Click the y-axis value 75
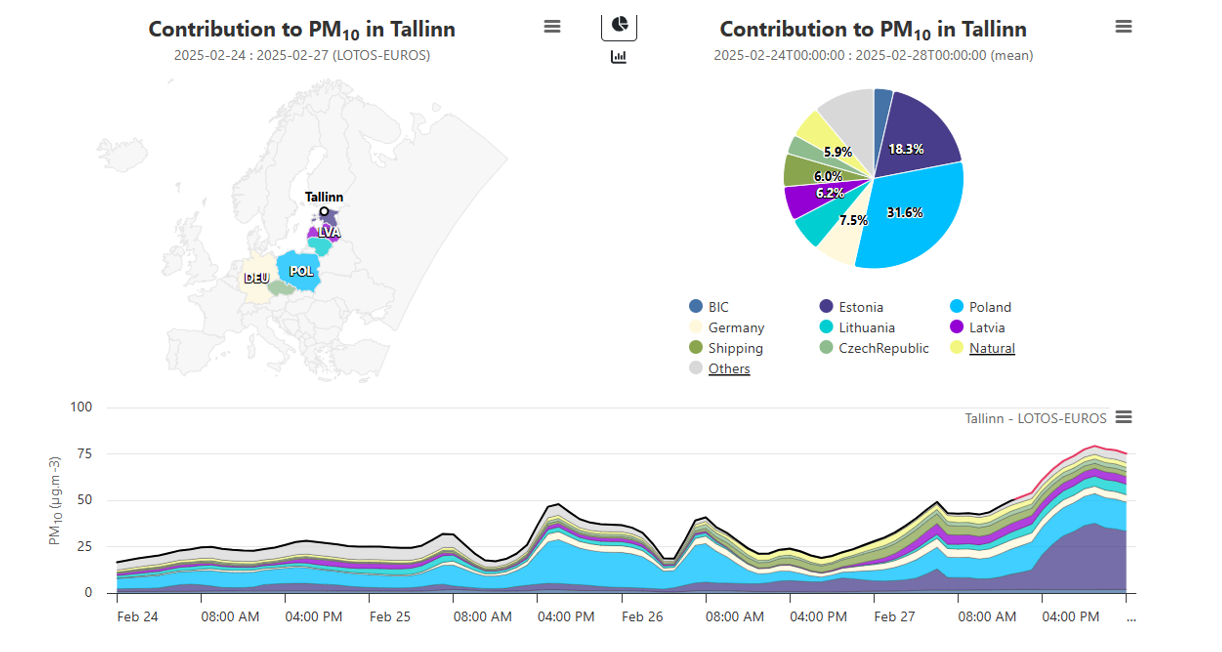 pyautogui.click(x=84, y=453)
